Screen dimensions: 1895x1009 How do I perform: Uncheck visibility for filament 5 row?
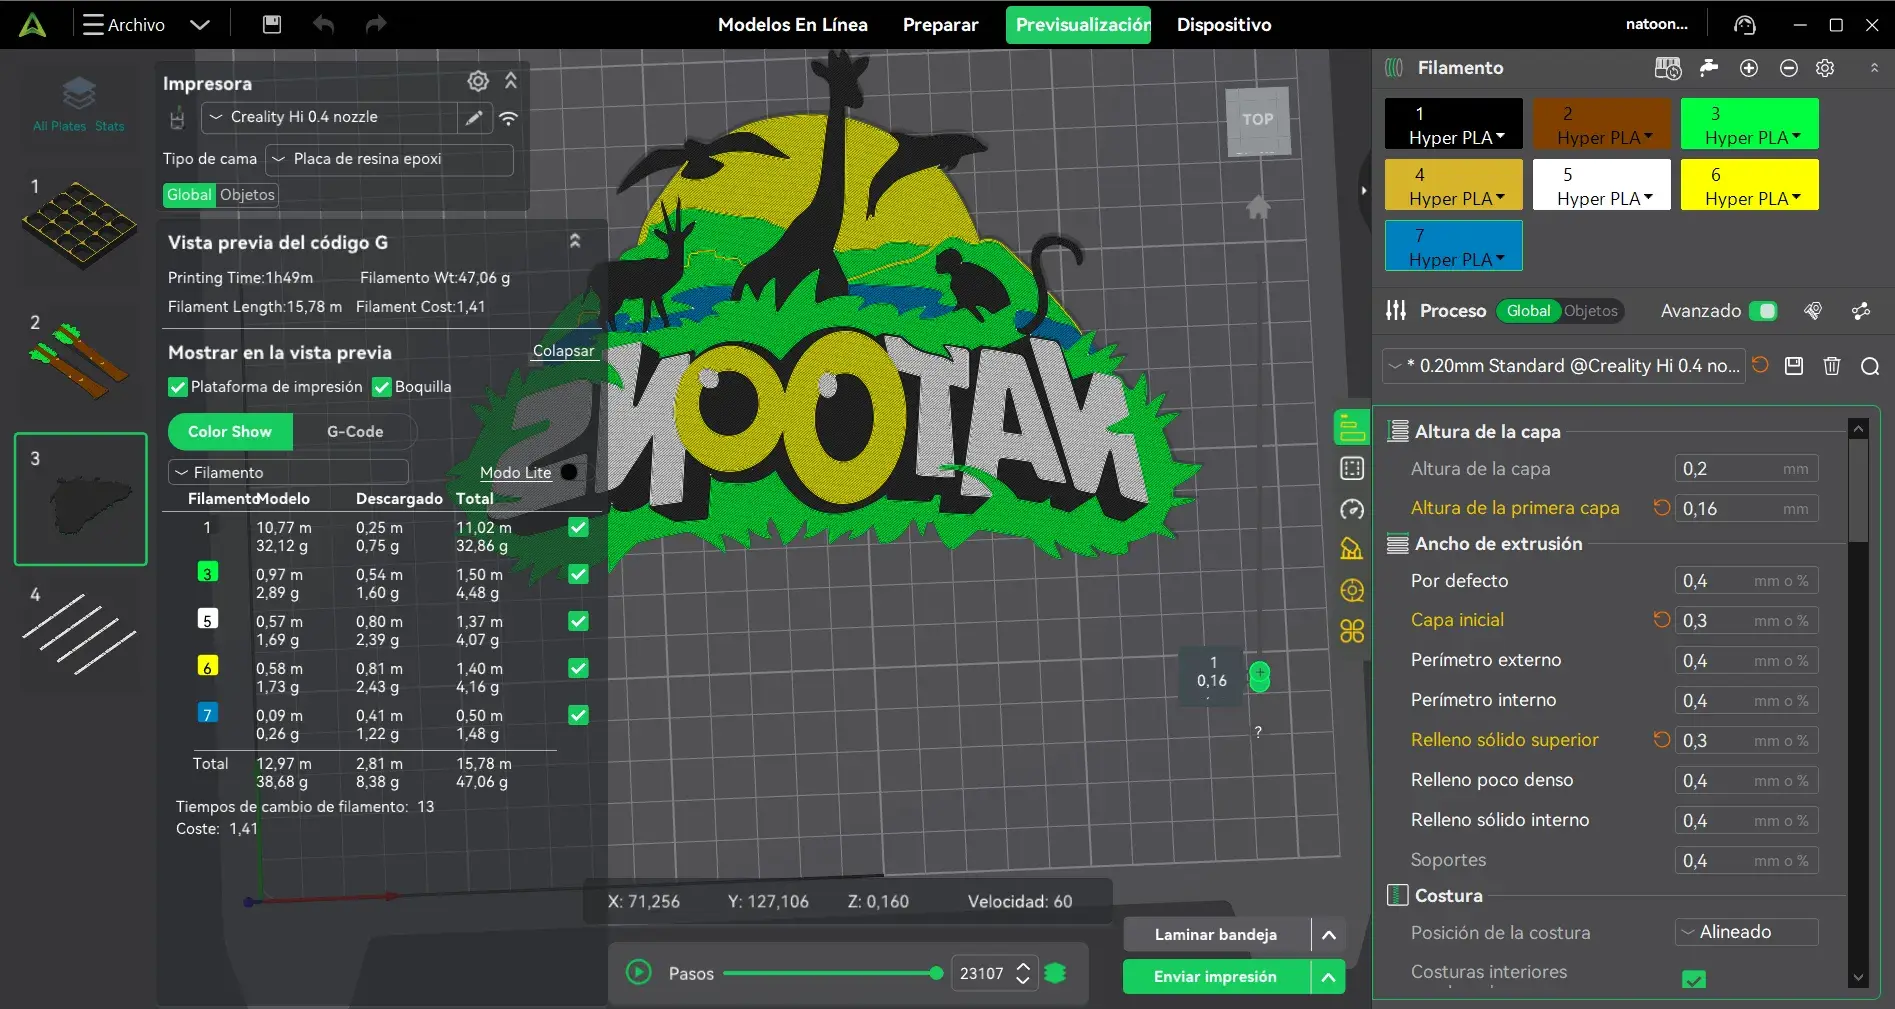click(x=578, y=621)
